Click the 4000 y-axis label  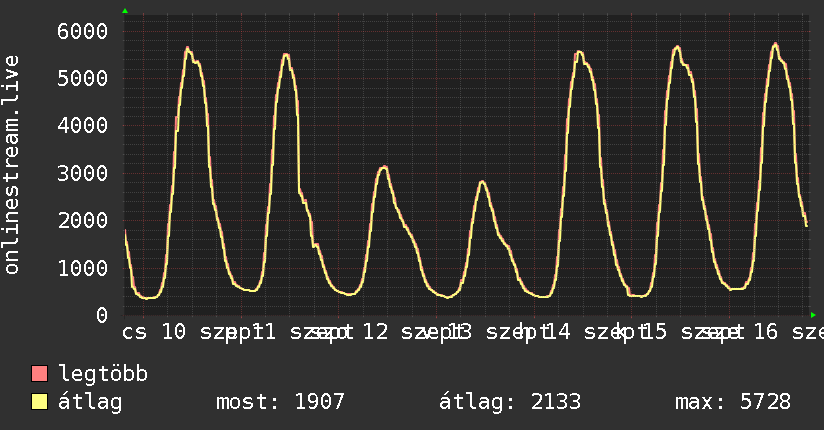coord(83,125)
